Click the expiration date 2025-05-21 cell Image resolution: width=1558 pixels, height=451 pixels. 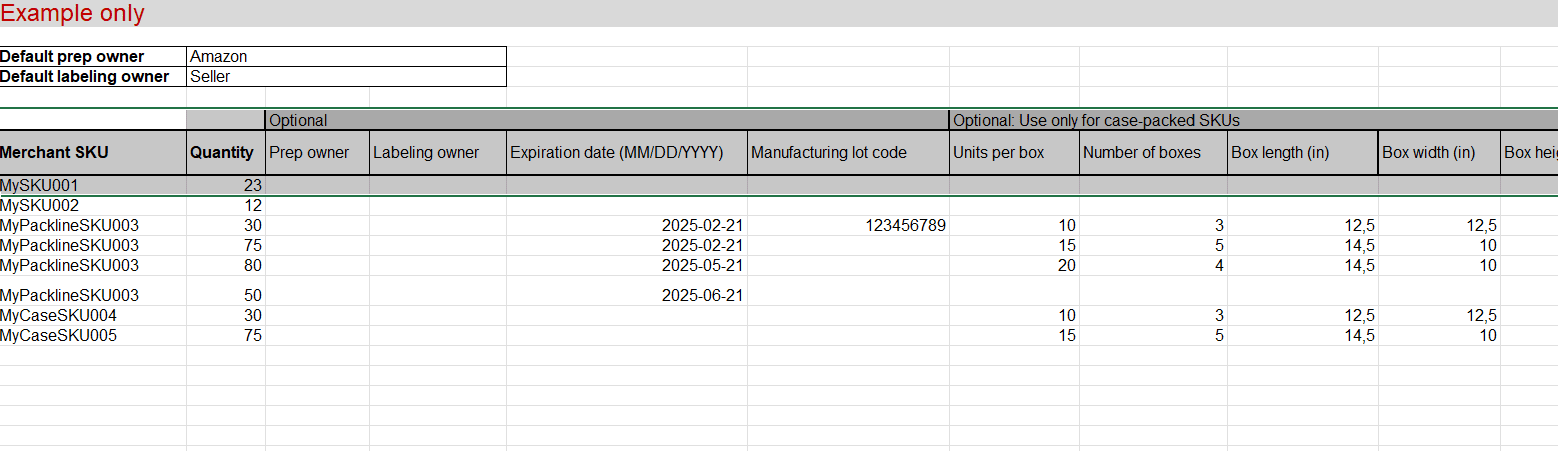[x=702, y=266]
